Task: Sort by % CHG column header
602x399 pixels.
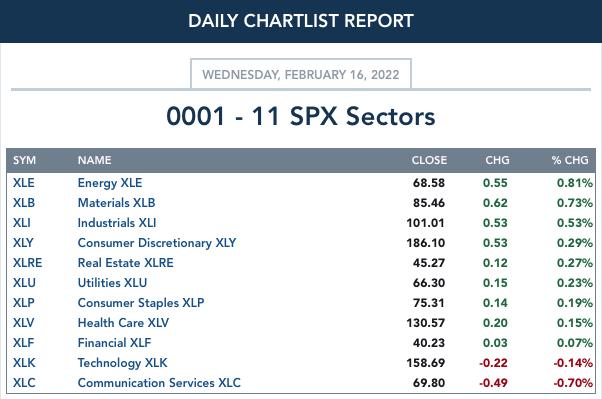Action: tap(570, 160)
